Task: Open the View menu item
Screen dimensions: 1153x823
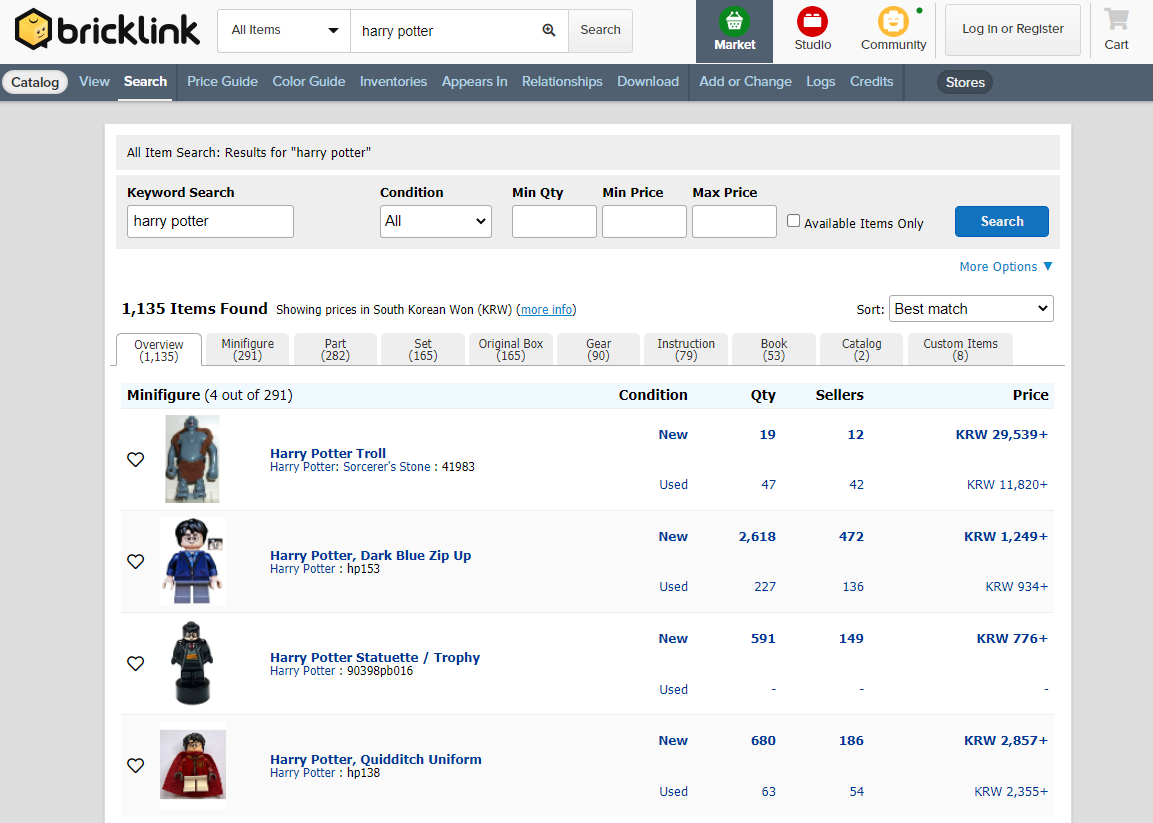Action: (94, 82)
